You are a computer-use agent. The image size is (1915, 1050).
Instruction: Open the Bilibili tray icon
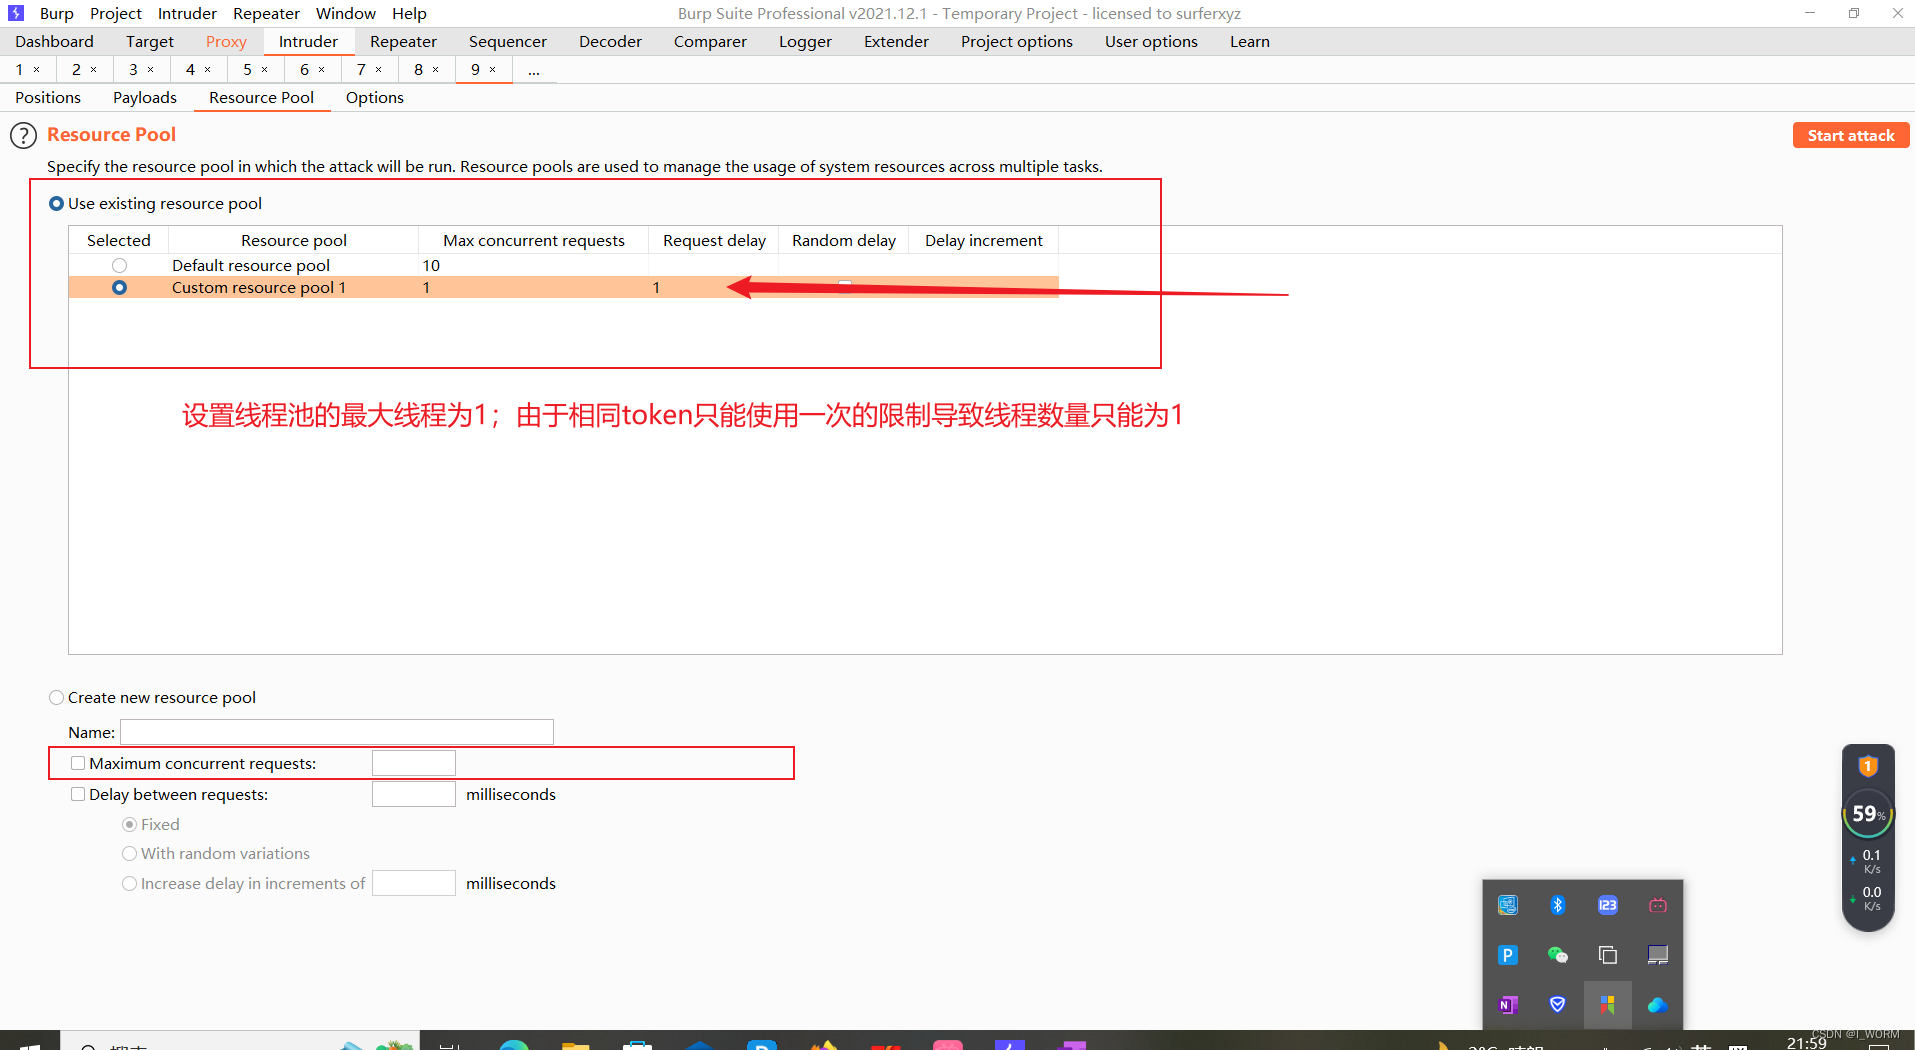click(1658, 905)
